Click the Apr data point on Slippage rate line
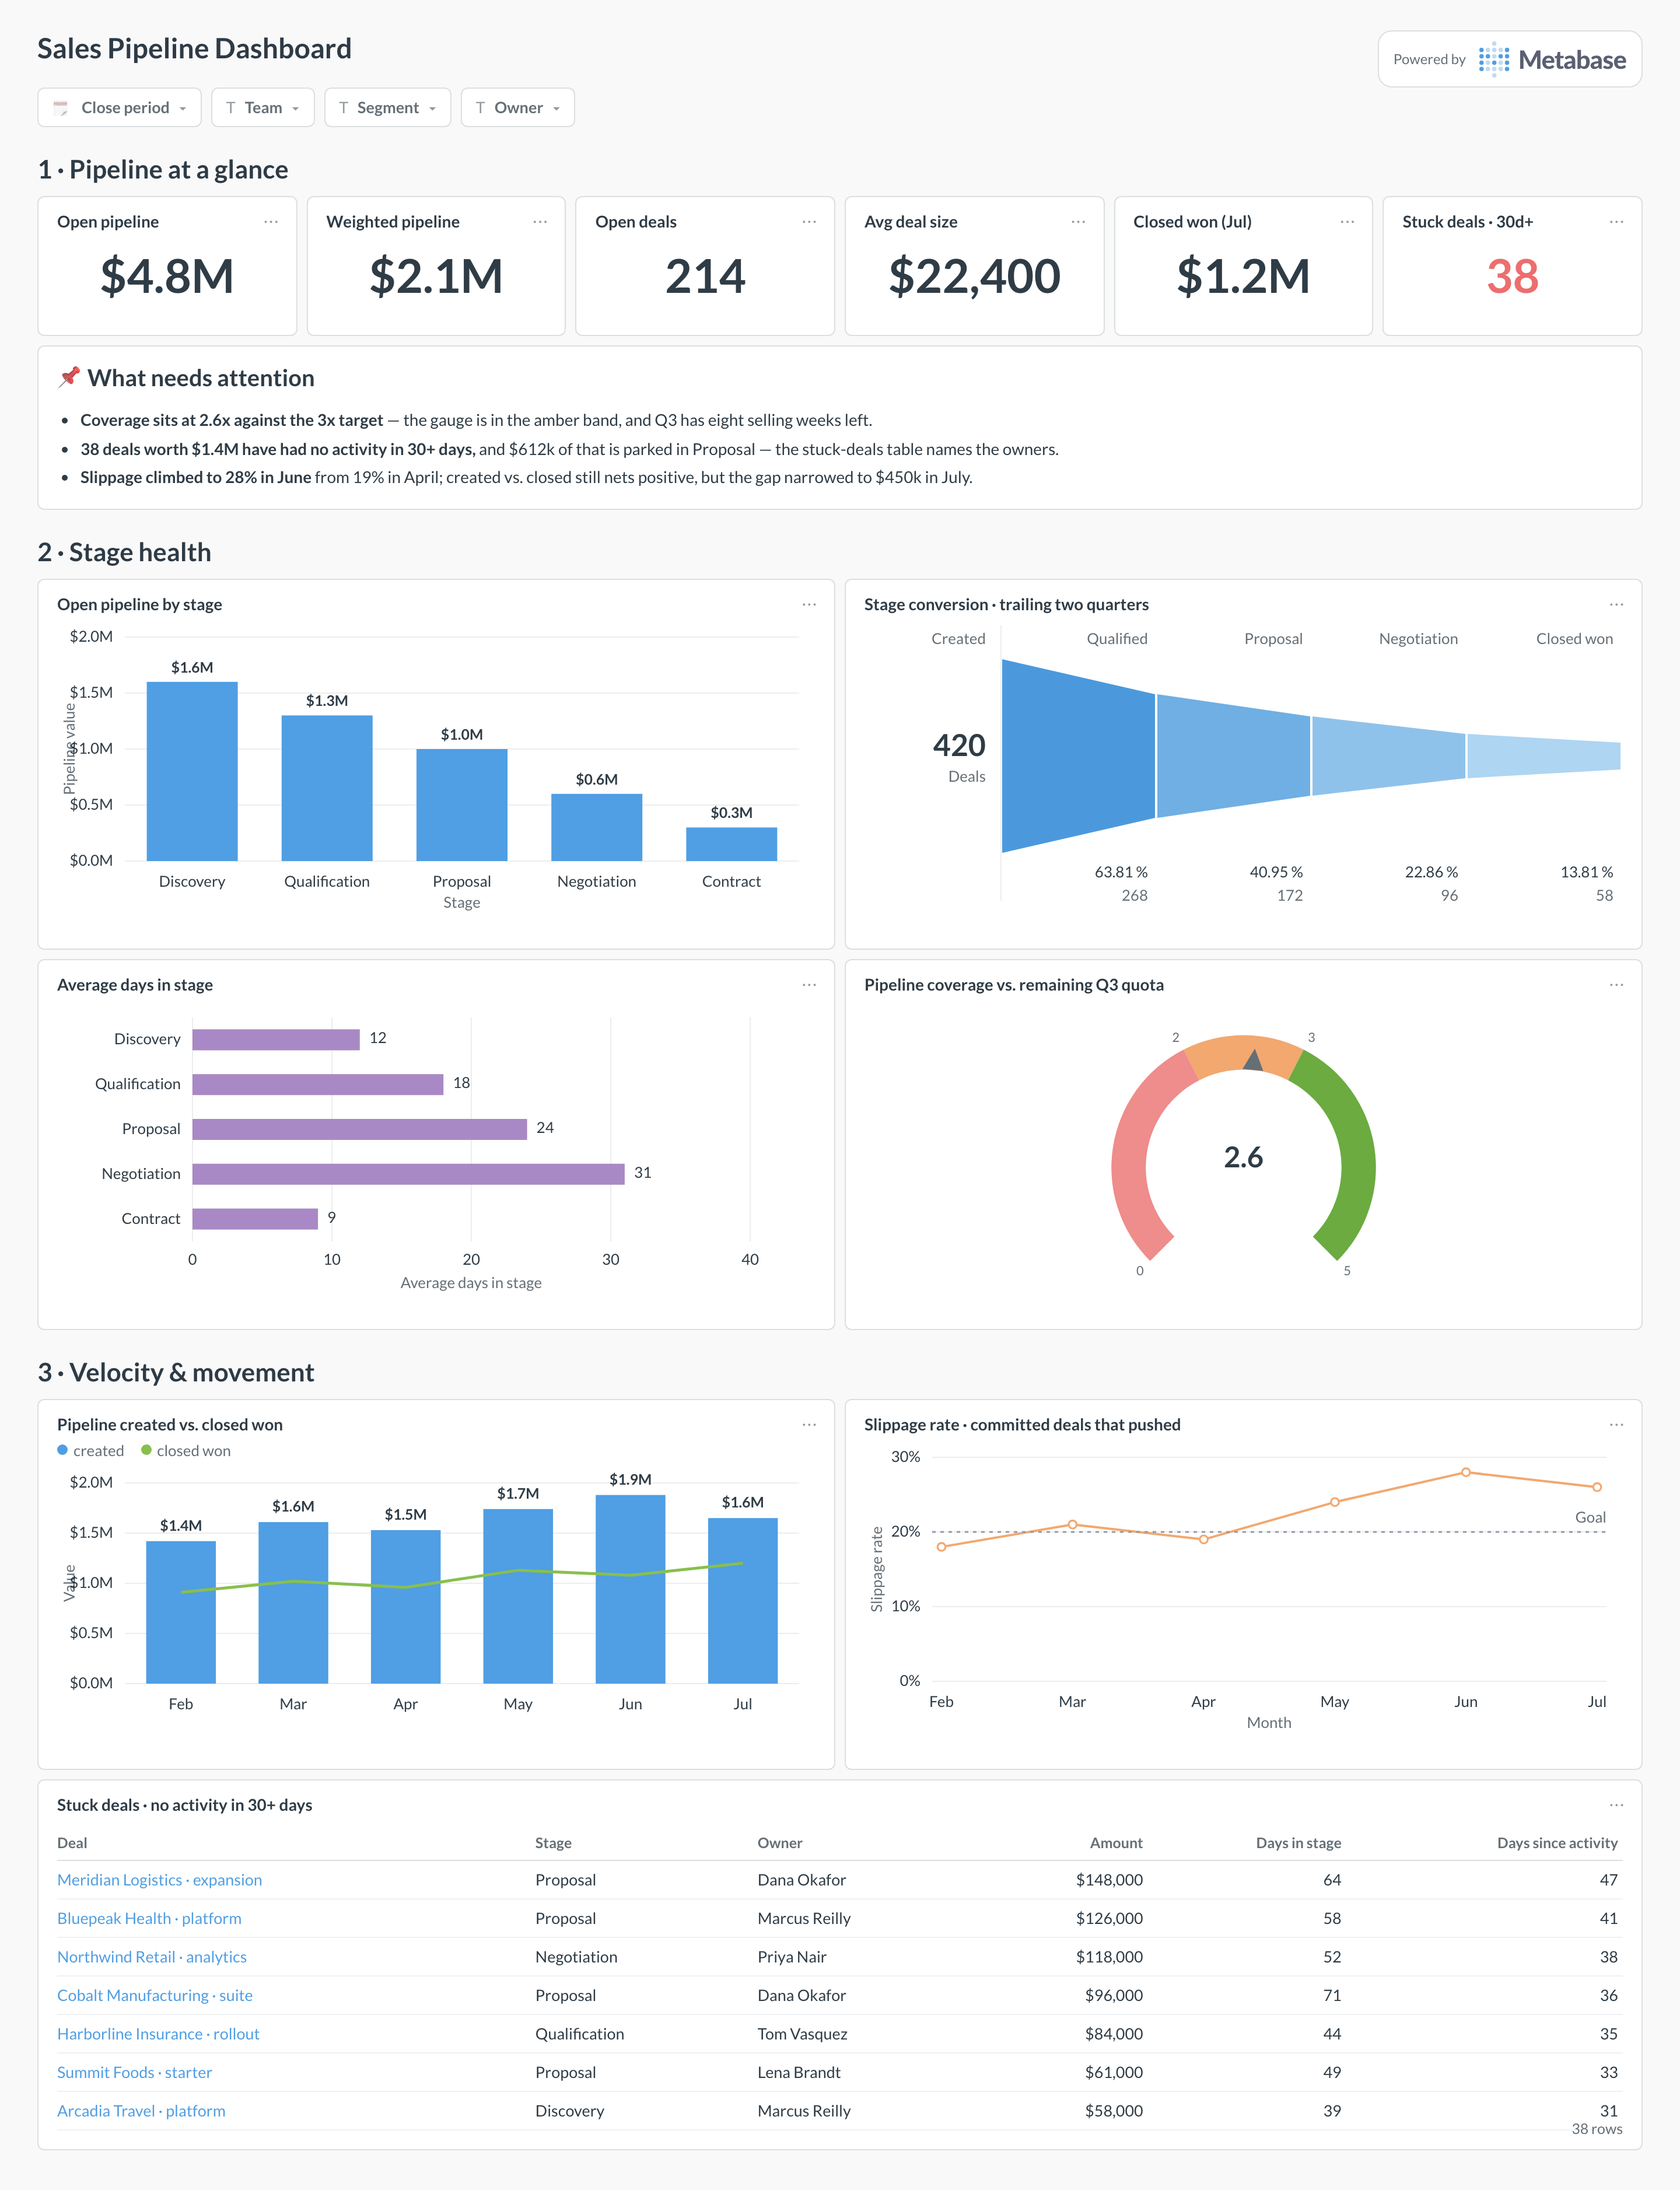The height and width of the screenshot is (2190, 1680). pyautogui.click(x=1203, y=1539)
